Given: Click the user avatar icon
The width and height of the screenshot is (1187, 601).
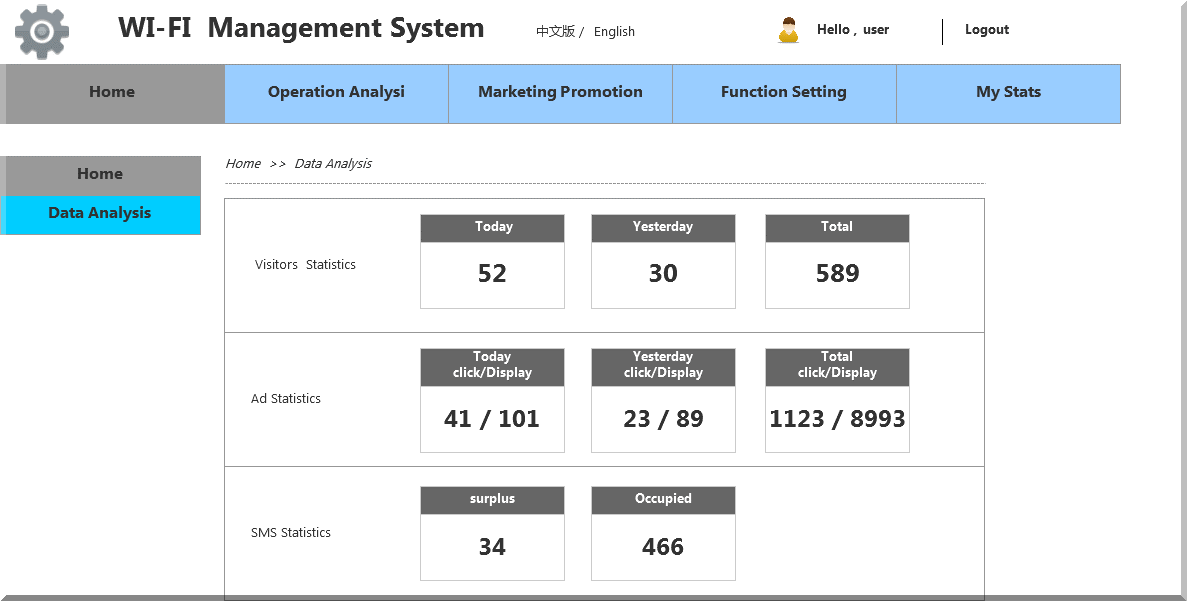Looking at the screenshot, I should 788,31.
